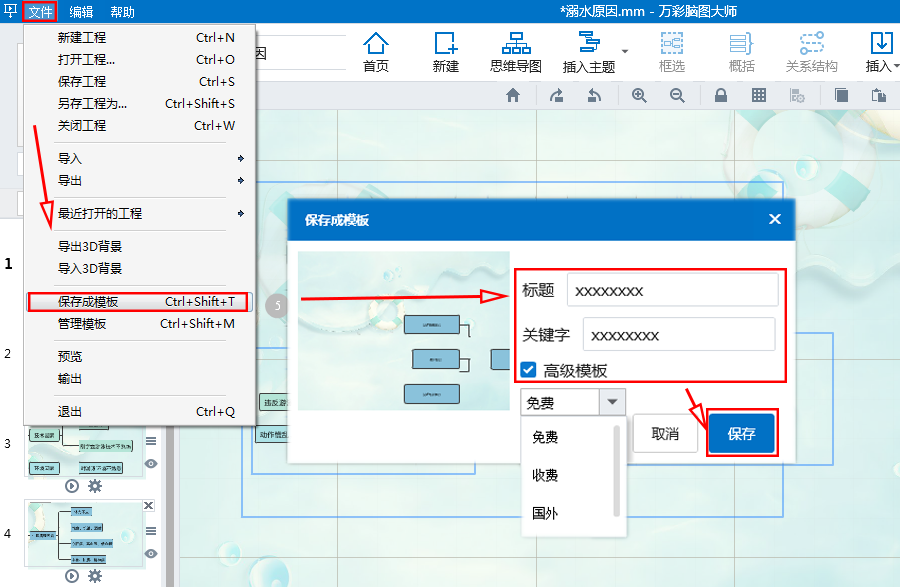The height and width of the screenshot is (587, 900).
Task: Open the 免费 pricing dropdown
Action: (x=573, y=403)
